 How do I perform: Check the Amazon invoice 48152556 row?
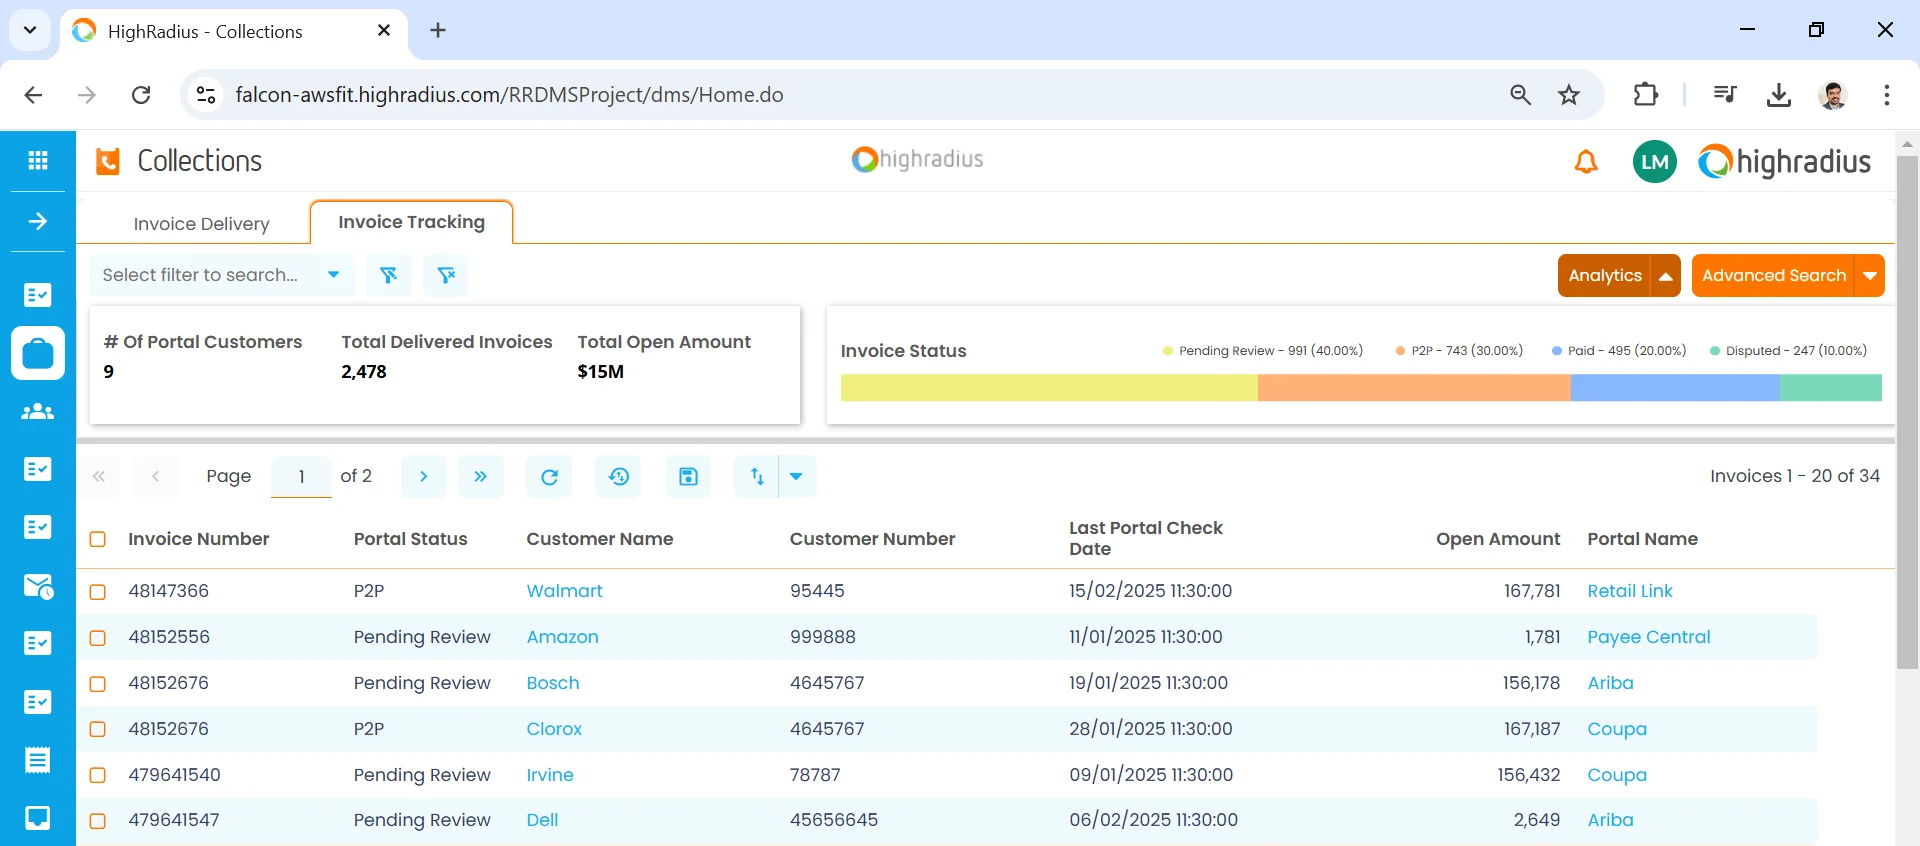tap(98, 638)
